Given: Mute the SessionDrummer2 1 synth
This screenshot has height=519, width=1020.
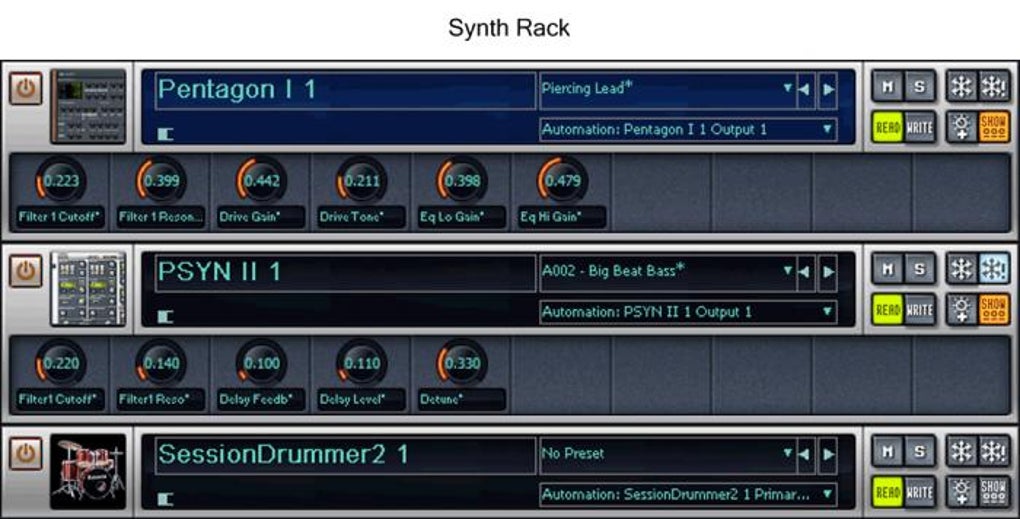Looking at the screenshot, I should point(887,452).
